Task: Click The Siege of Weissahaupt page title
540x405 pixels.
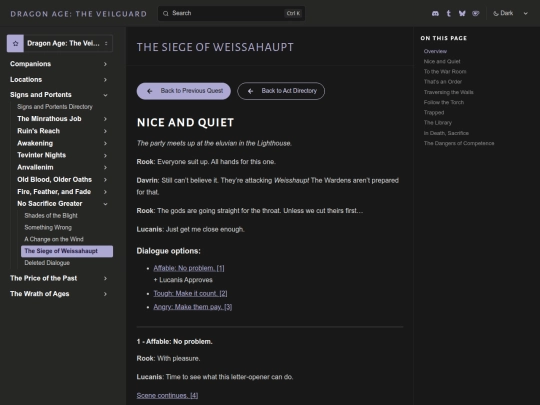Action: (x=215, y=47)
